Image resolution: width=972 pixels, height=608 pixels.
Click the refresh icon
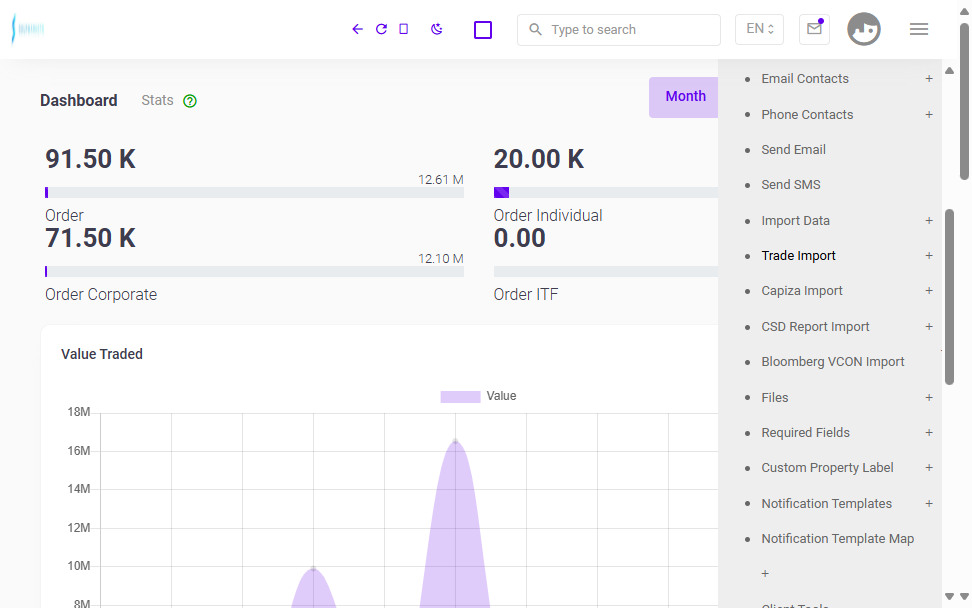click(x=381, y=29)
